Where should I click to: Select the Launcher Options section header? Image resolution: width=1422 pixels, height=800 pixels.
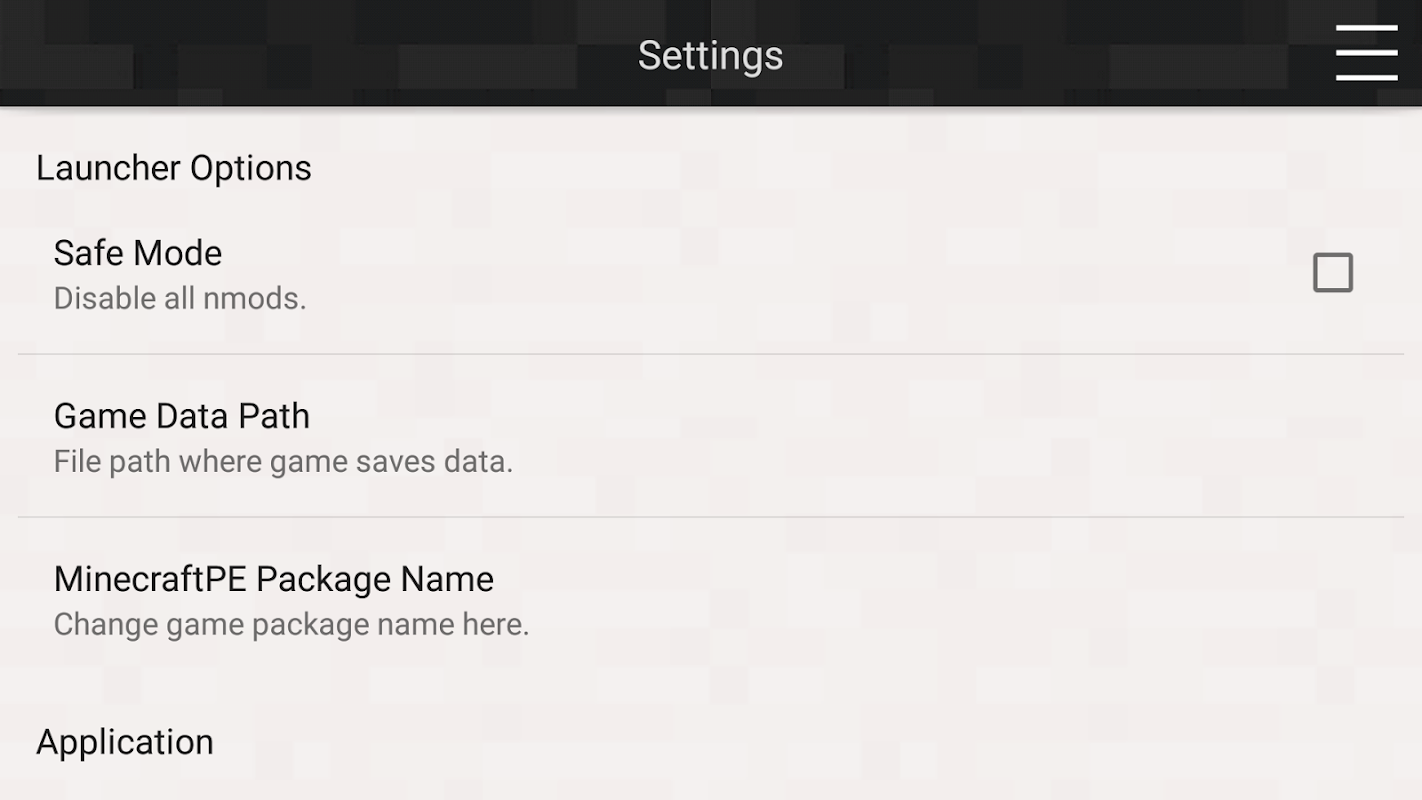pyautogui.click(x=174, y=168)
